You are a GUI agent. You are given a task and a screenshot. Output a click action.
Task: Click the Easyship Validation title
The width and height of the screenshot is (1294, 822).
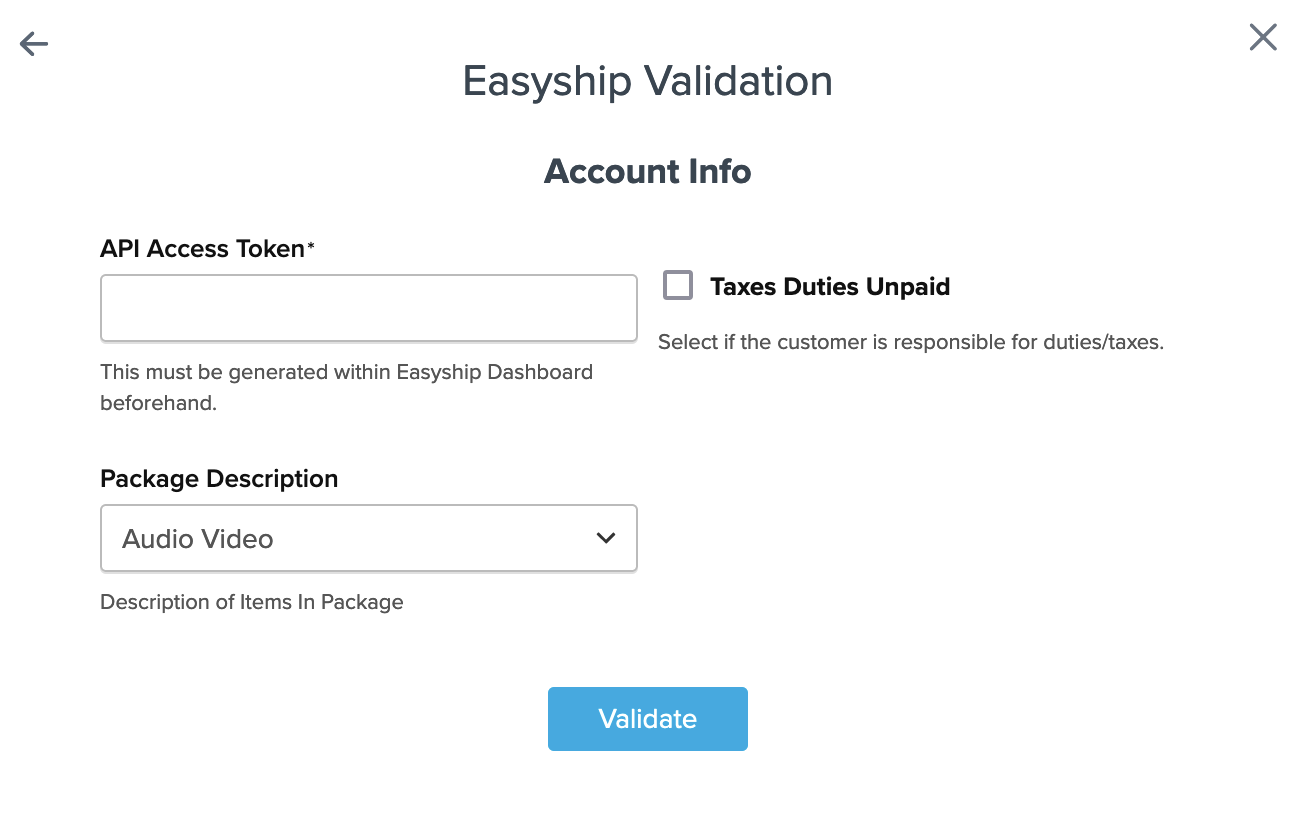[647, 81]
